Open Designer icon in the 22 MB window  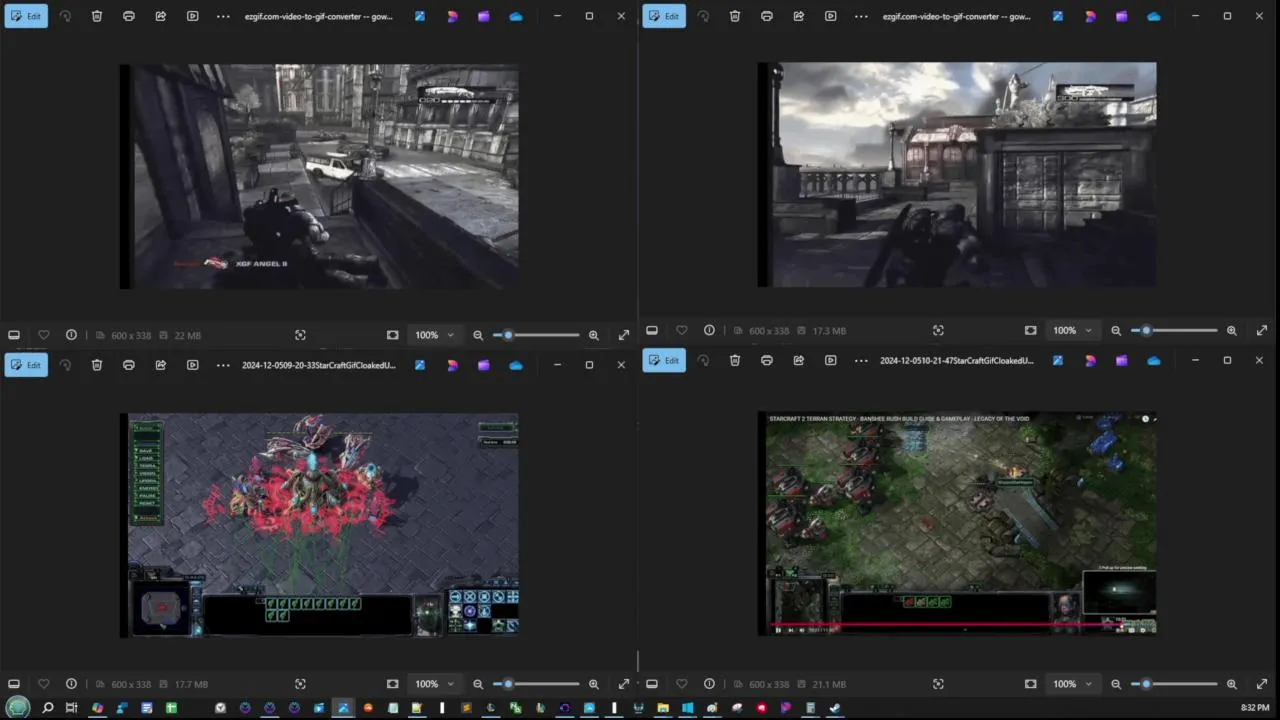point(452,16)
